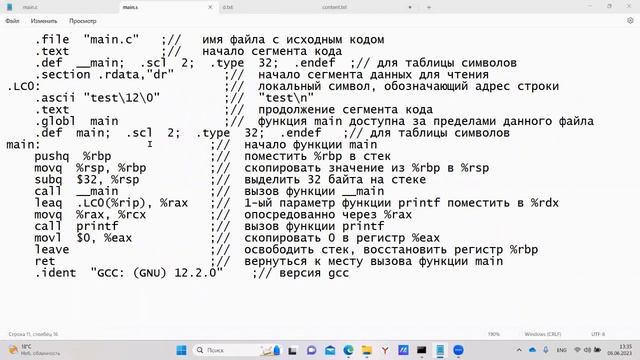This screenshot has width=640, height=360.
Task: Open the Файл menu
Action: (12, 21)
